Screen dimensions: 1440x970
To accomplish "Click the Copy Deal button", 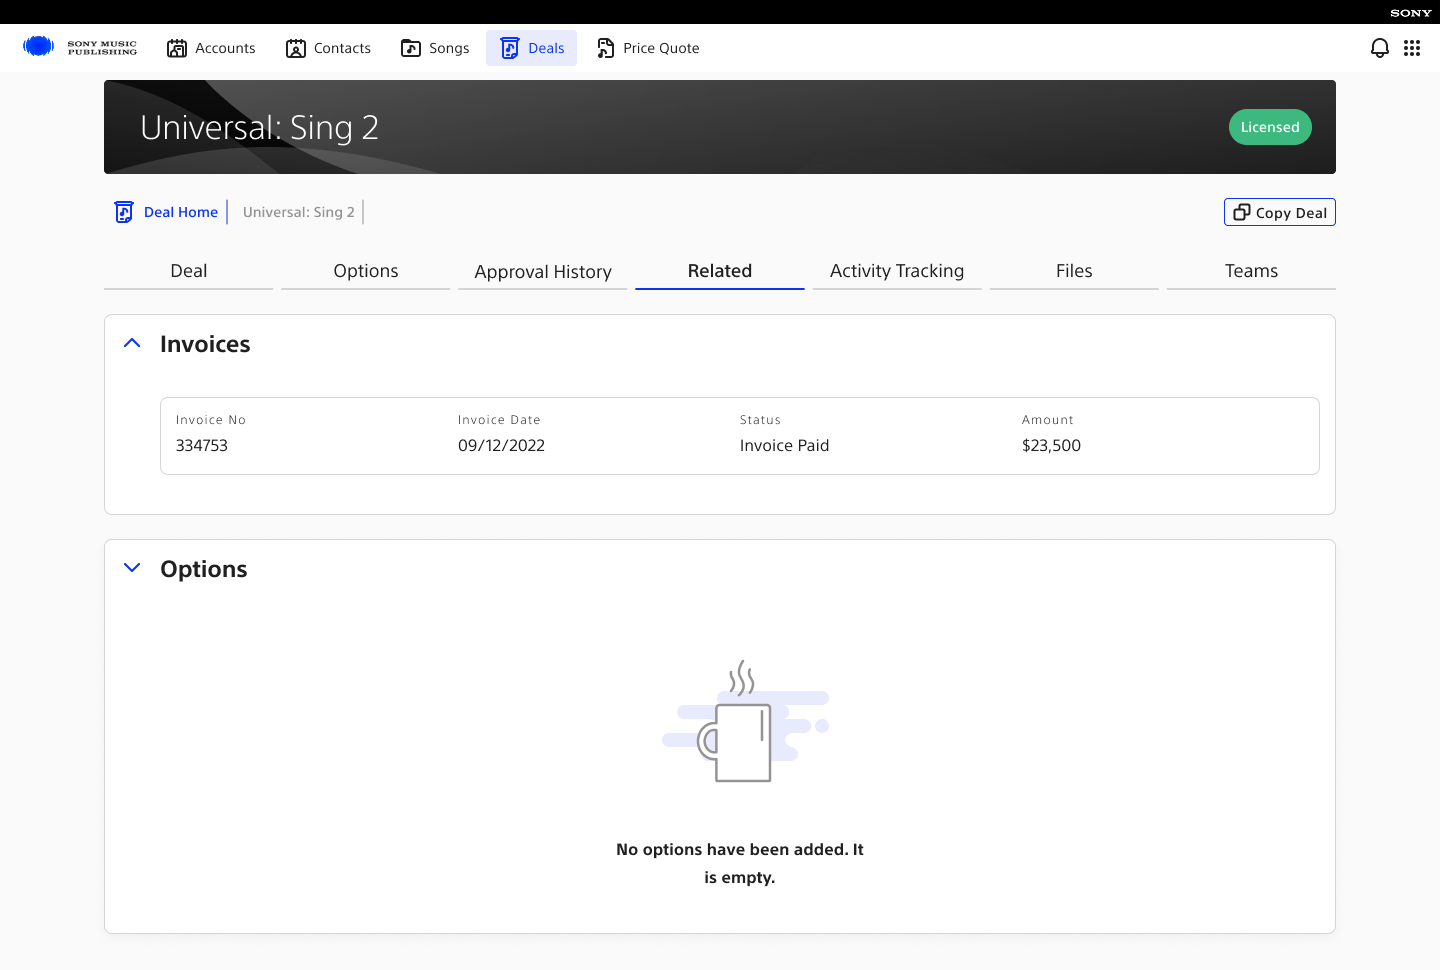I will click(1280, 212).
